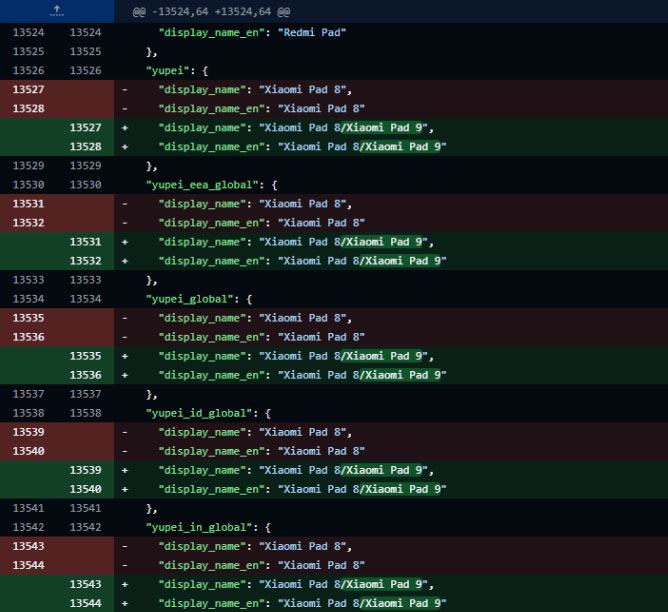Click removed display_name_en code on deleted line 13528

click(x=262, y=109)
